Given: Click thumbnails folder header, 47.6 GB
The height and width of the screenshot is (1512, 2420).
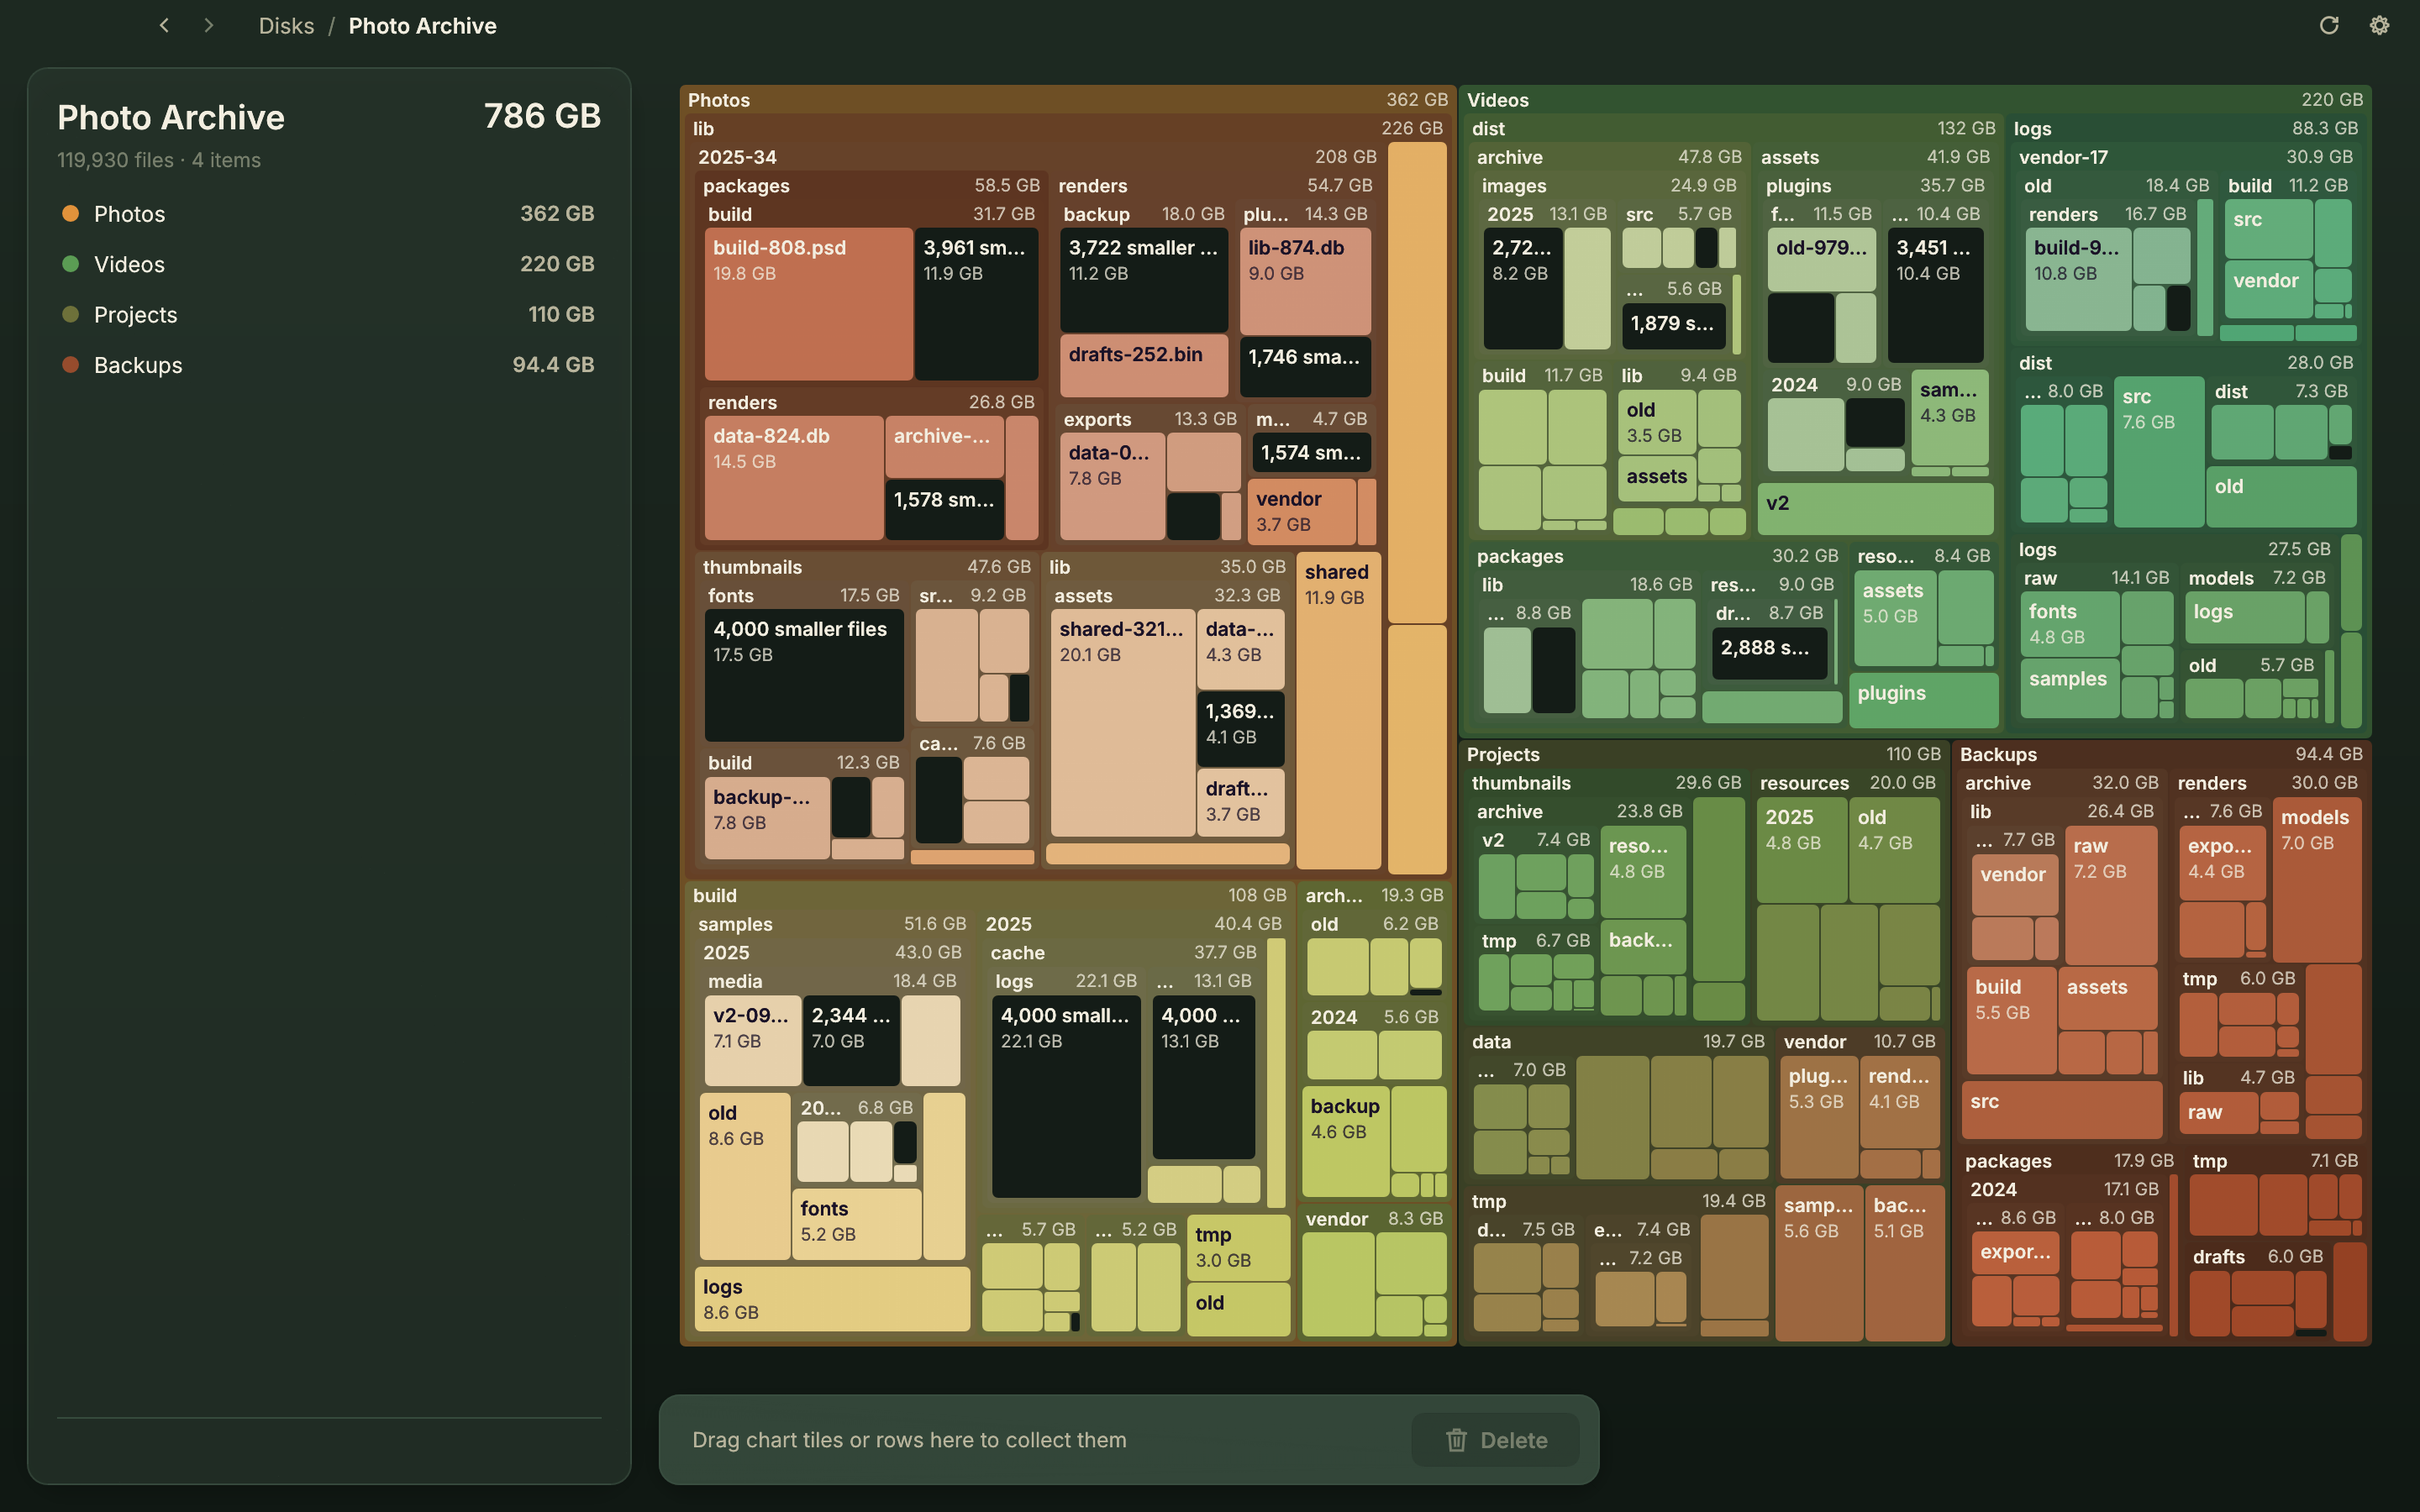Looking at the screenshot, I should coord(866,567).
